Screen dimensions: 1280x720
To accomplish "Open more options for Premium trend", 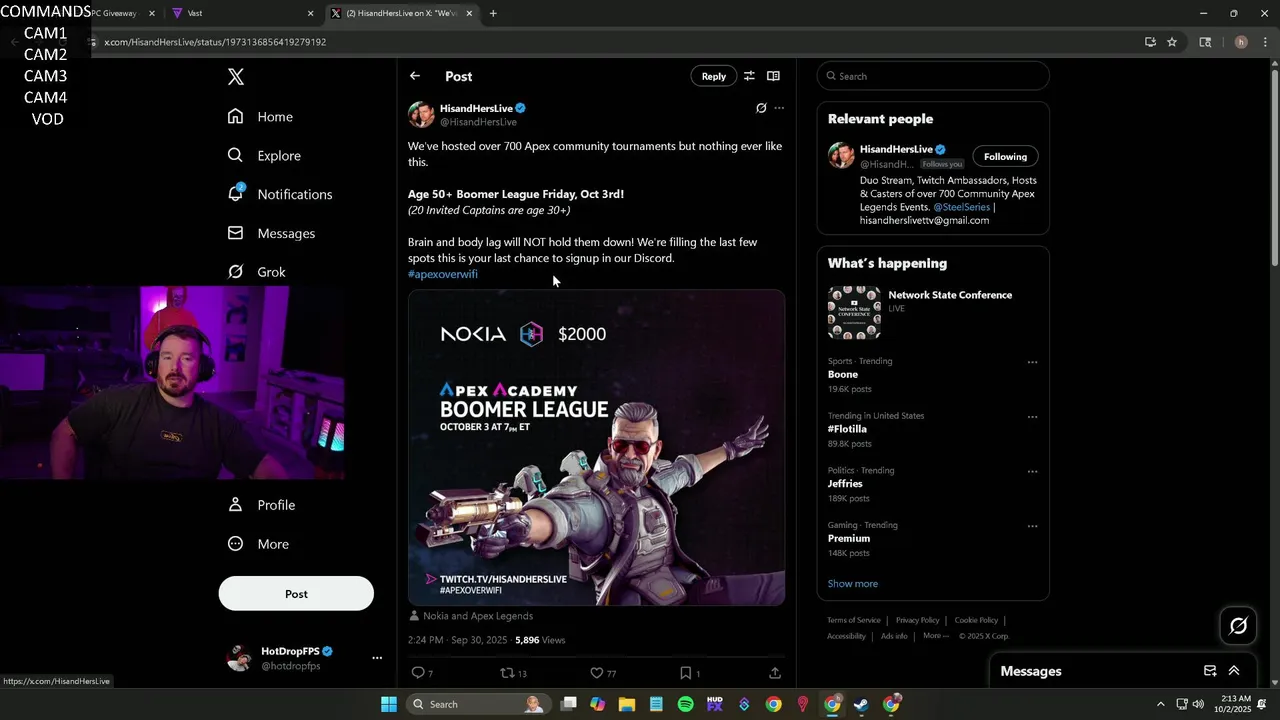I will [x=1032, y=526].
